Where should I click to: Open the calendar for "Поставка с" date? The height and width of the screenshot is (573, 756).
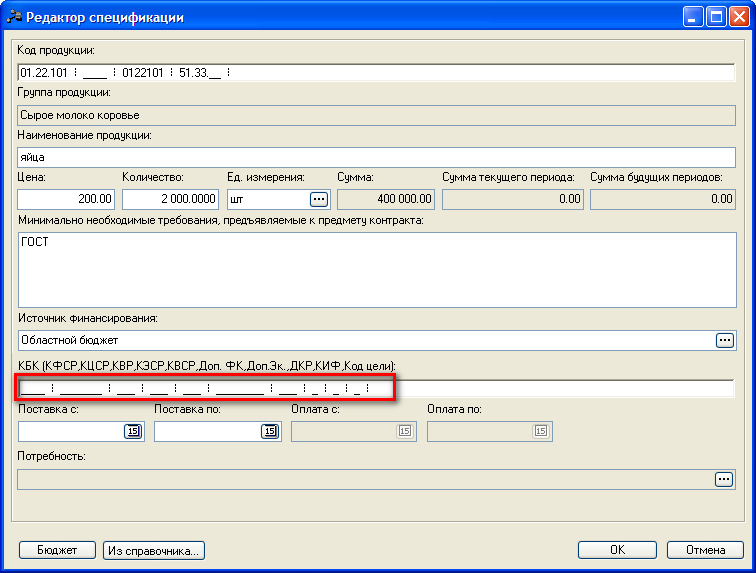(x=132, y=431)
